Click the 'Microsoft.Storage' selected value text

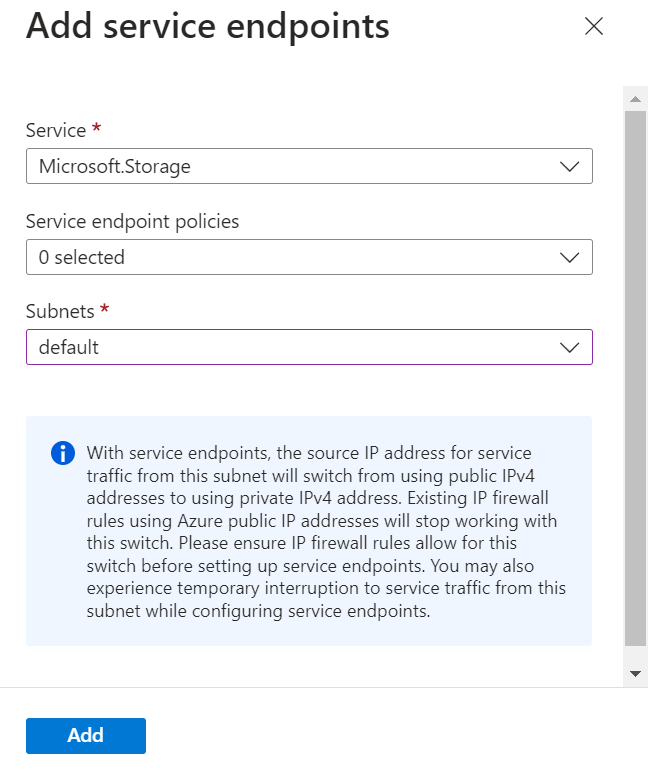[114, 167]
